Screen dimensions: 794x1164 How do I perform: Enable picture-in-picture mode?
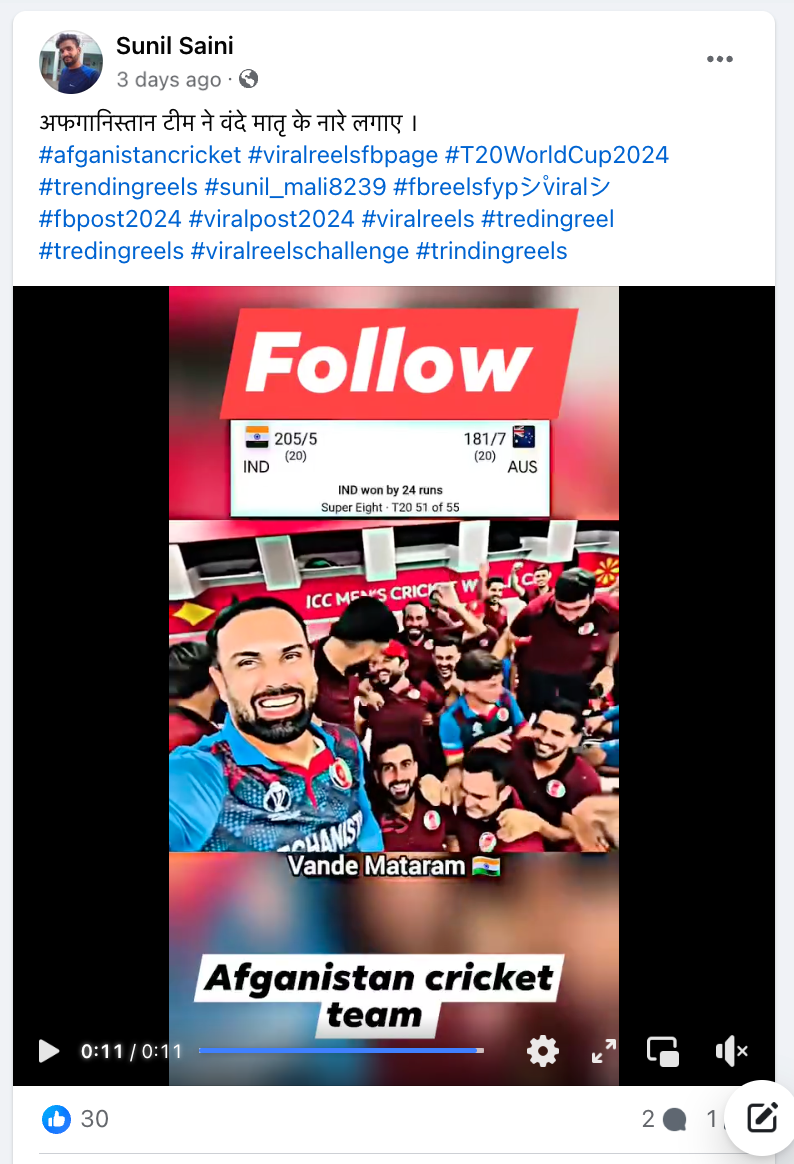pos(663,1051)
